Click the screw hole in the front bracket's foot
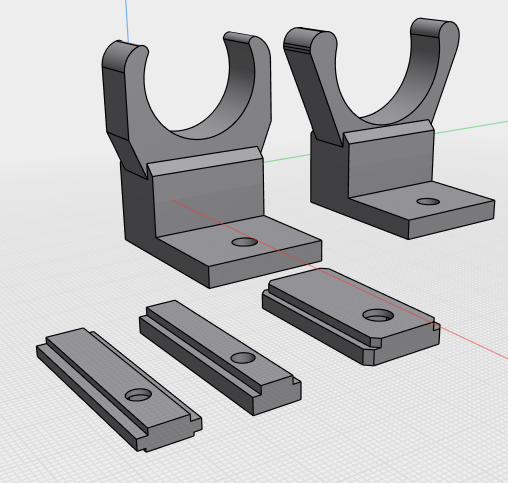 point(245,242)
